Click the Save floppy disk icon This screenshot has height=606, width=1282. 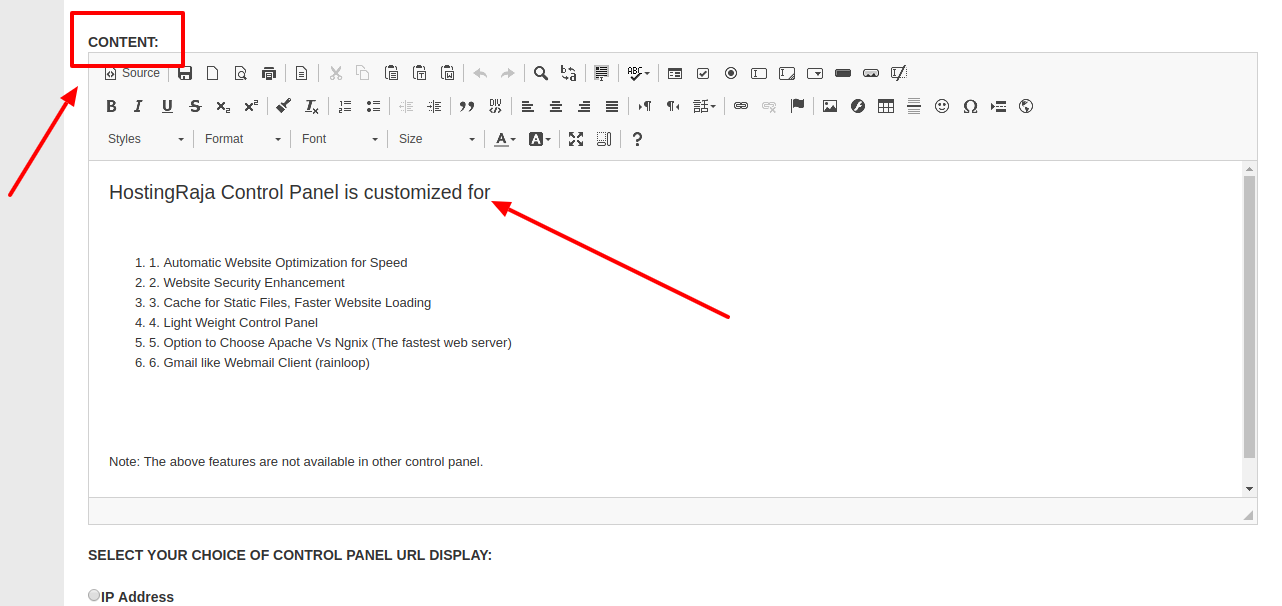point(185,73)
